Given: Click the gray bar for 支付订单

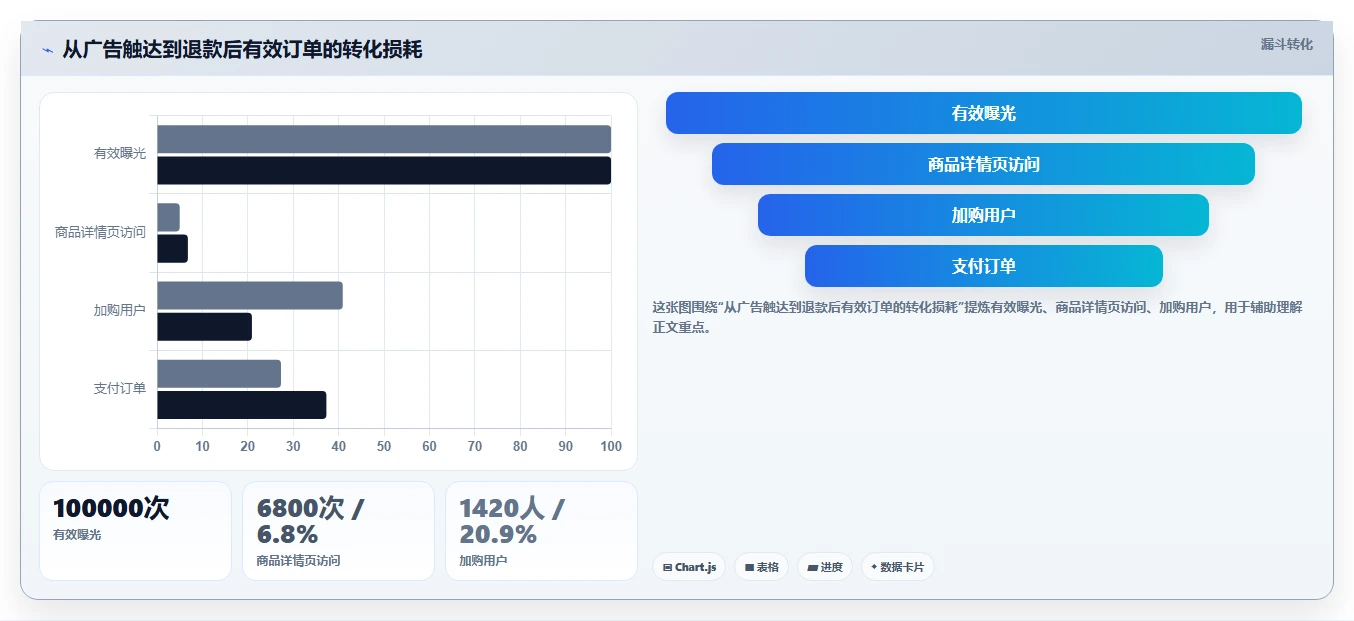Looking at the screenshot, I should coord(219,374).
